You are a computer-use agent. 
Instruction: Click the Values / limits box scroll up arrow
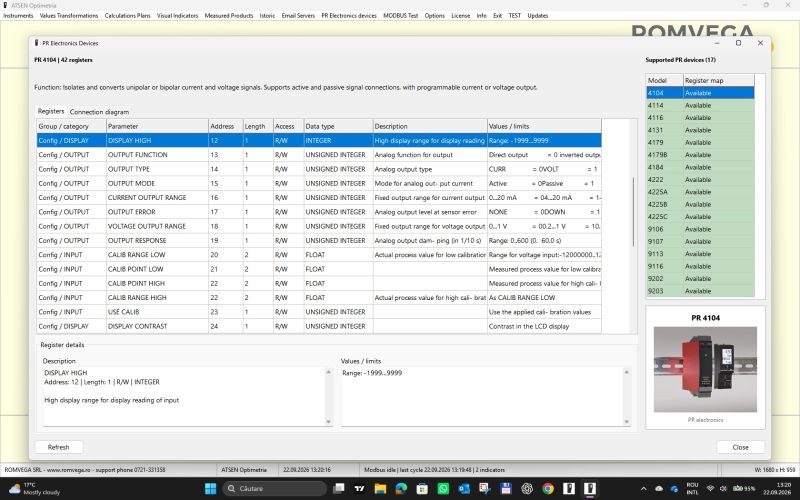(x=627, y=372)
